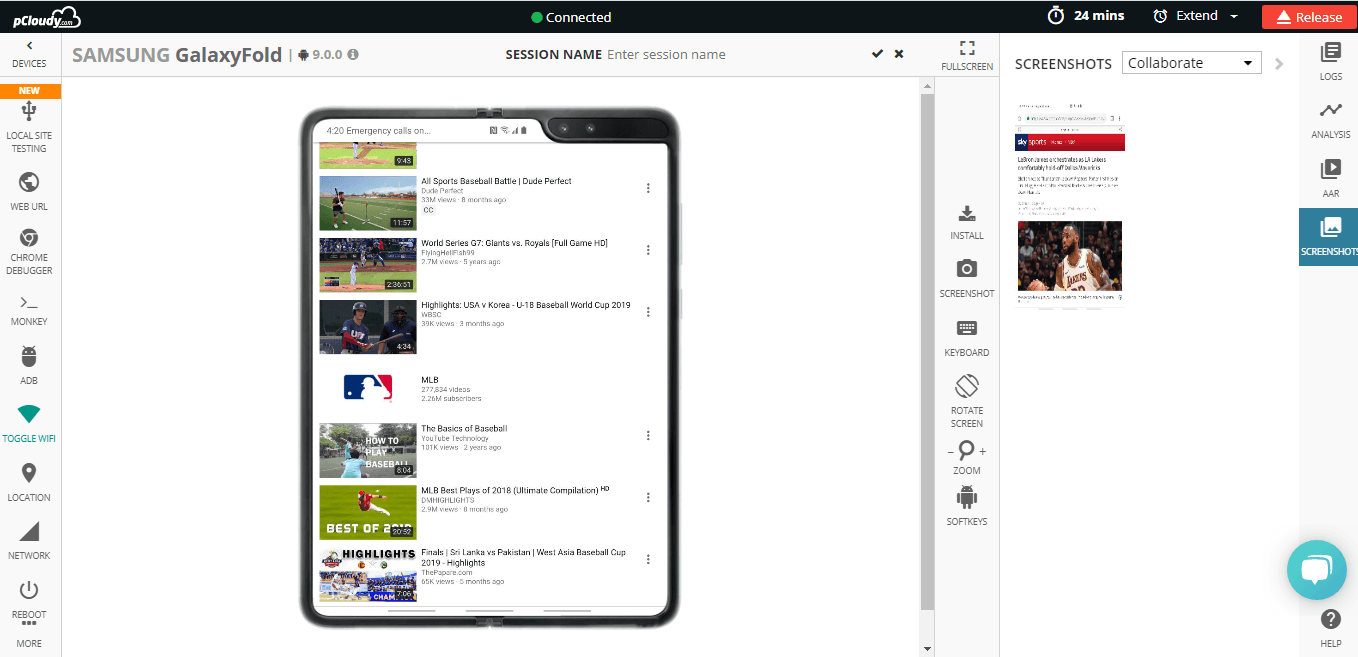Open Finals Sri Lanka vs Pakistan title

[523, 557]
